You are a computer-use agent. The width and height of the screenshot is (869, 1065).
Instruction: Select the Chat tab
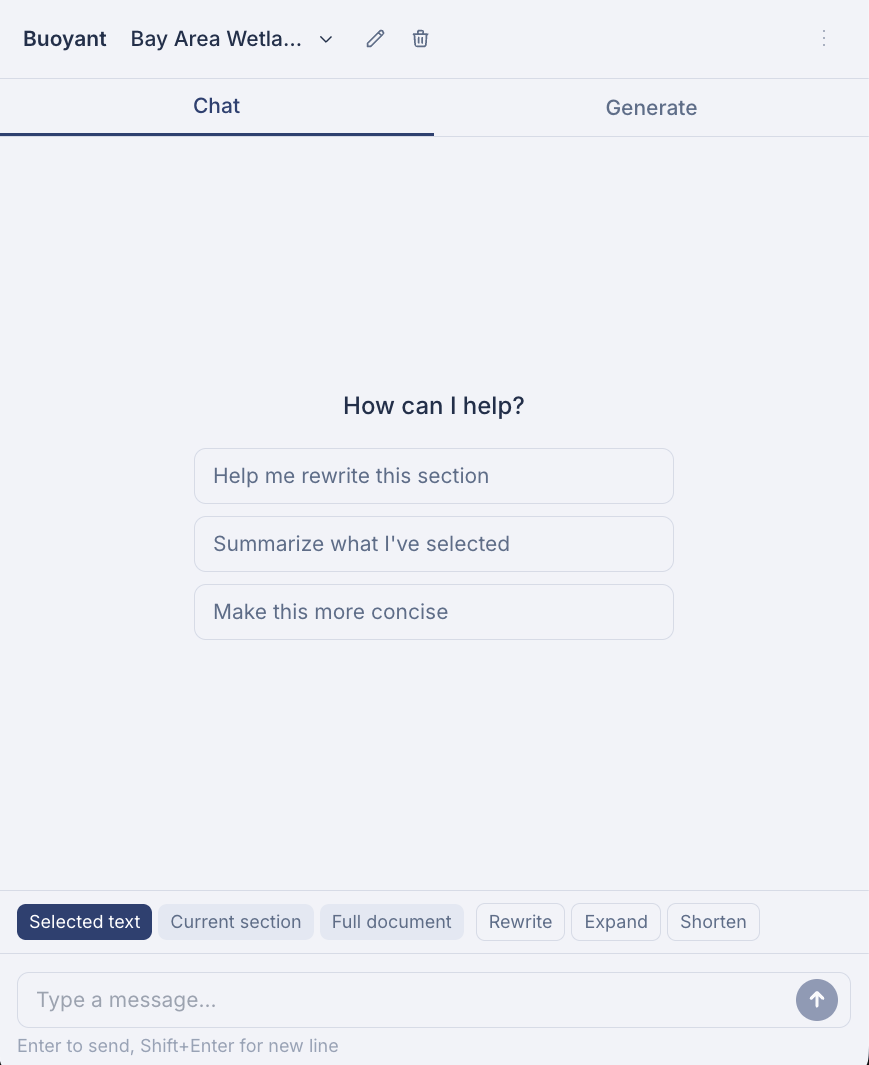216,106
